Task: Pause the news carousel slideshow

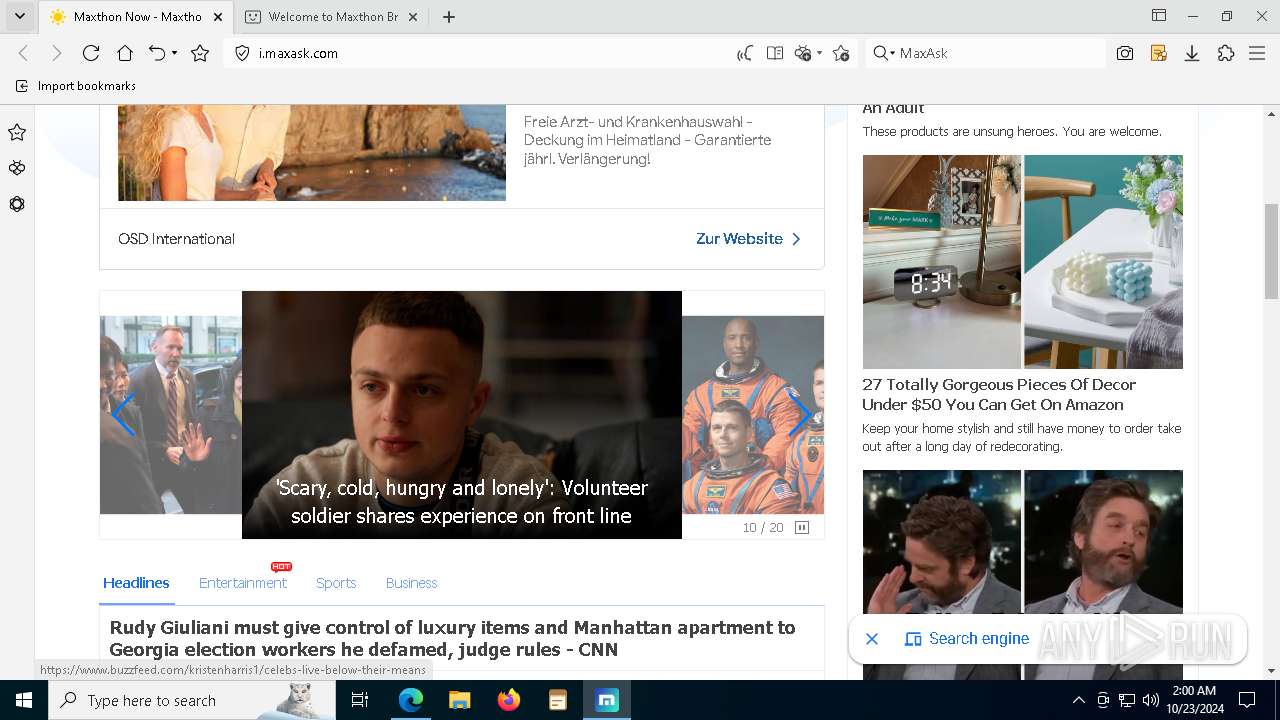Action: tap(802, 527)
